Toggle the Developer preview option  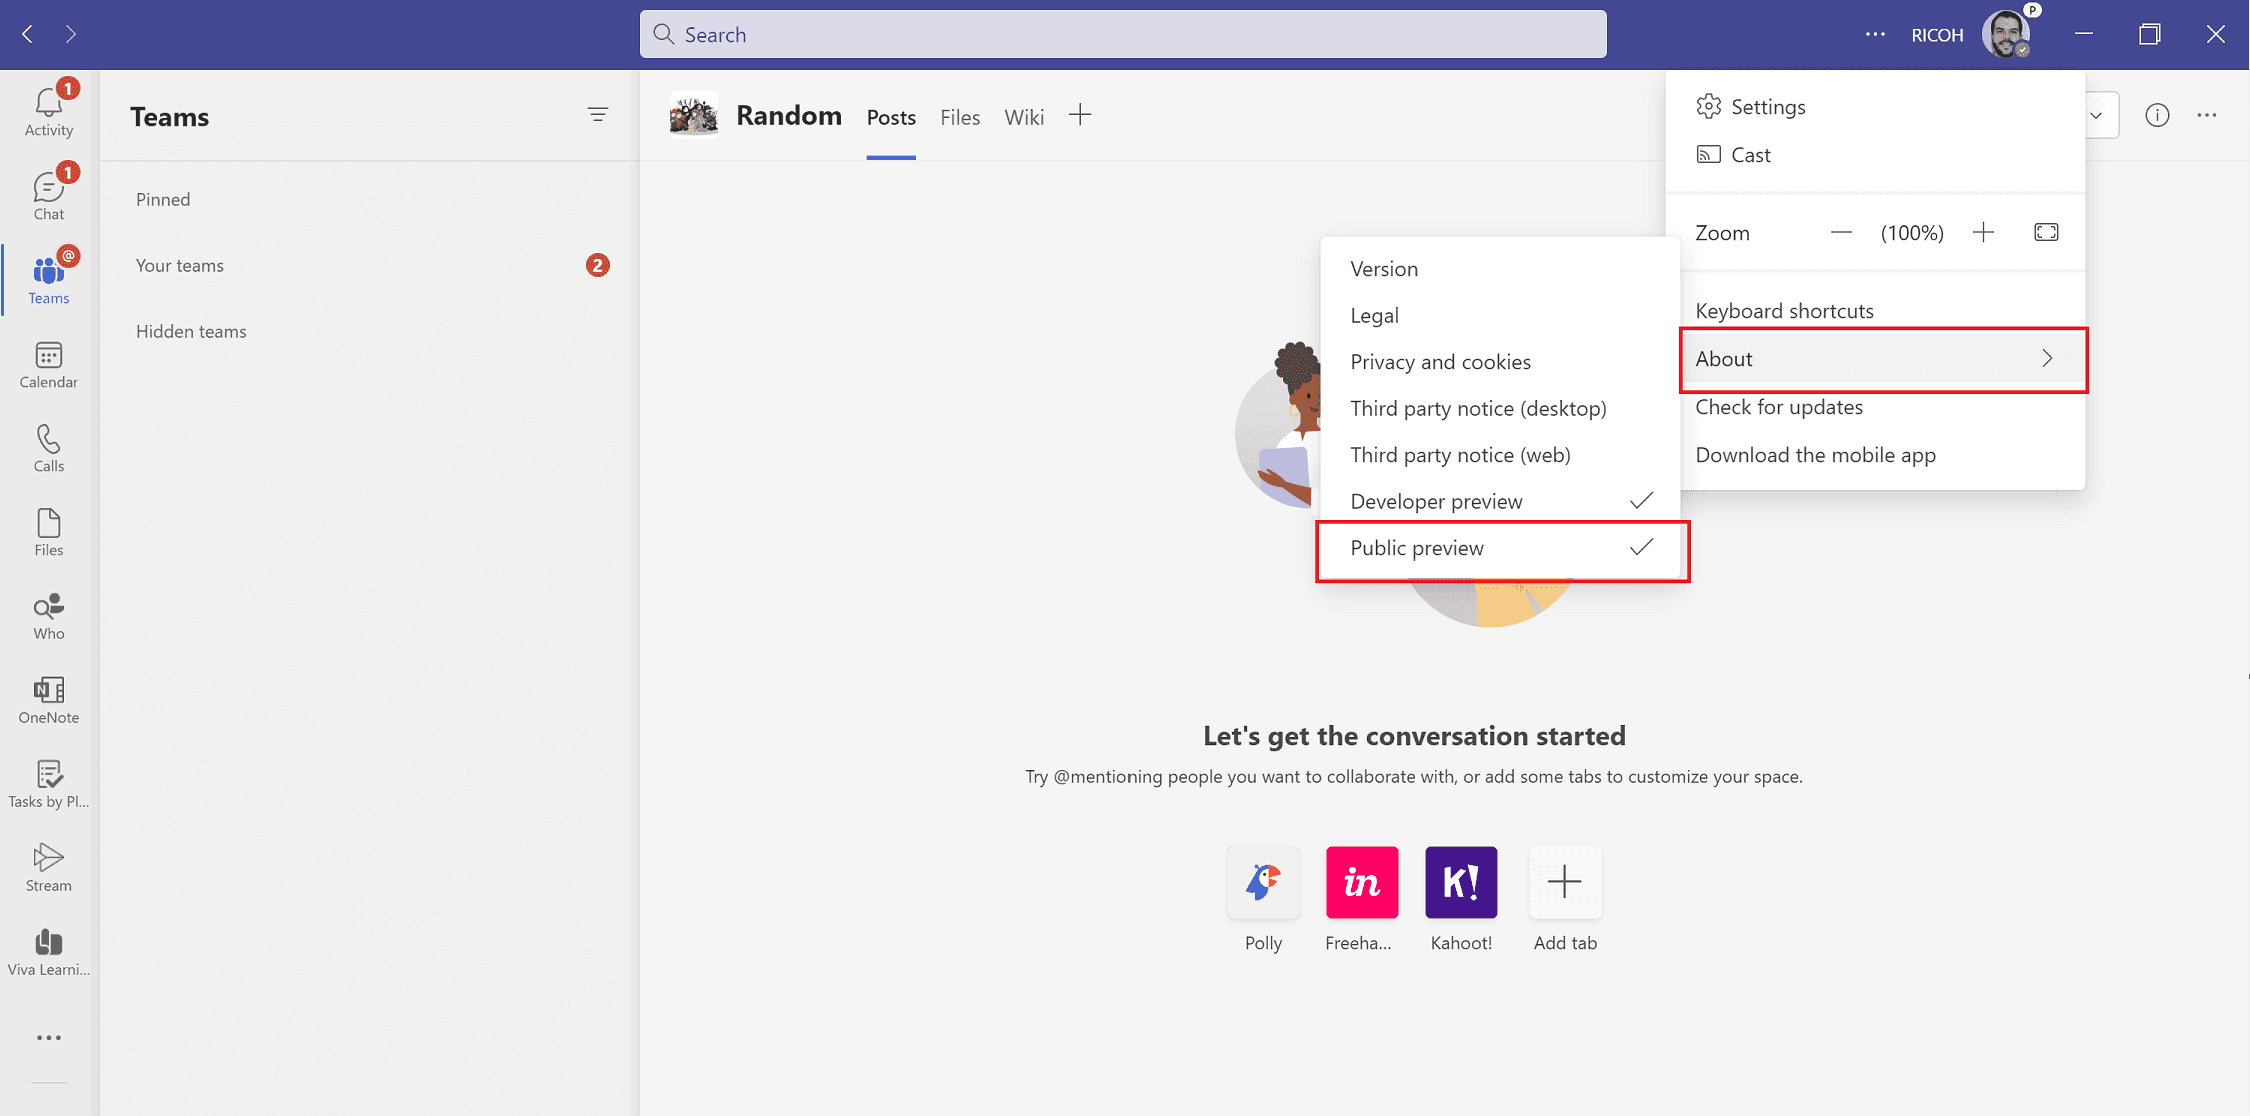[1502, 501]
